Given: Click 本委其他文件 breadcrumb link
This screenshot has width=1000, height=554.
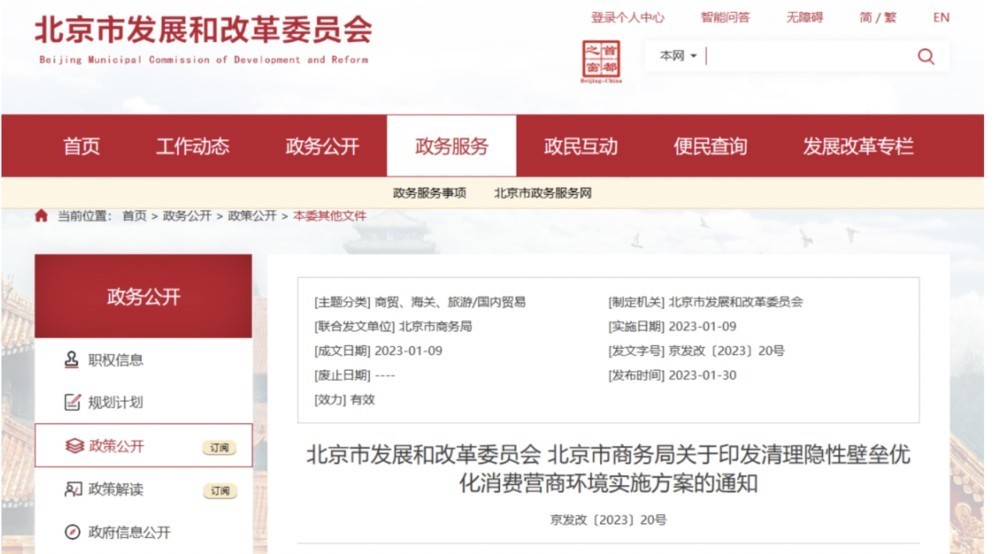Looking at the screenshot, I should click(330, 216).
